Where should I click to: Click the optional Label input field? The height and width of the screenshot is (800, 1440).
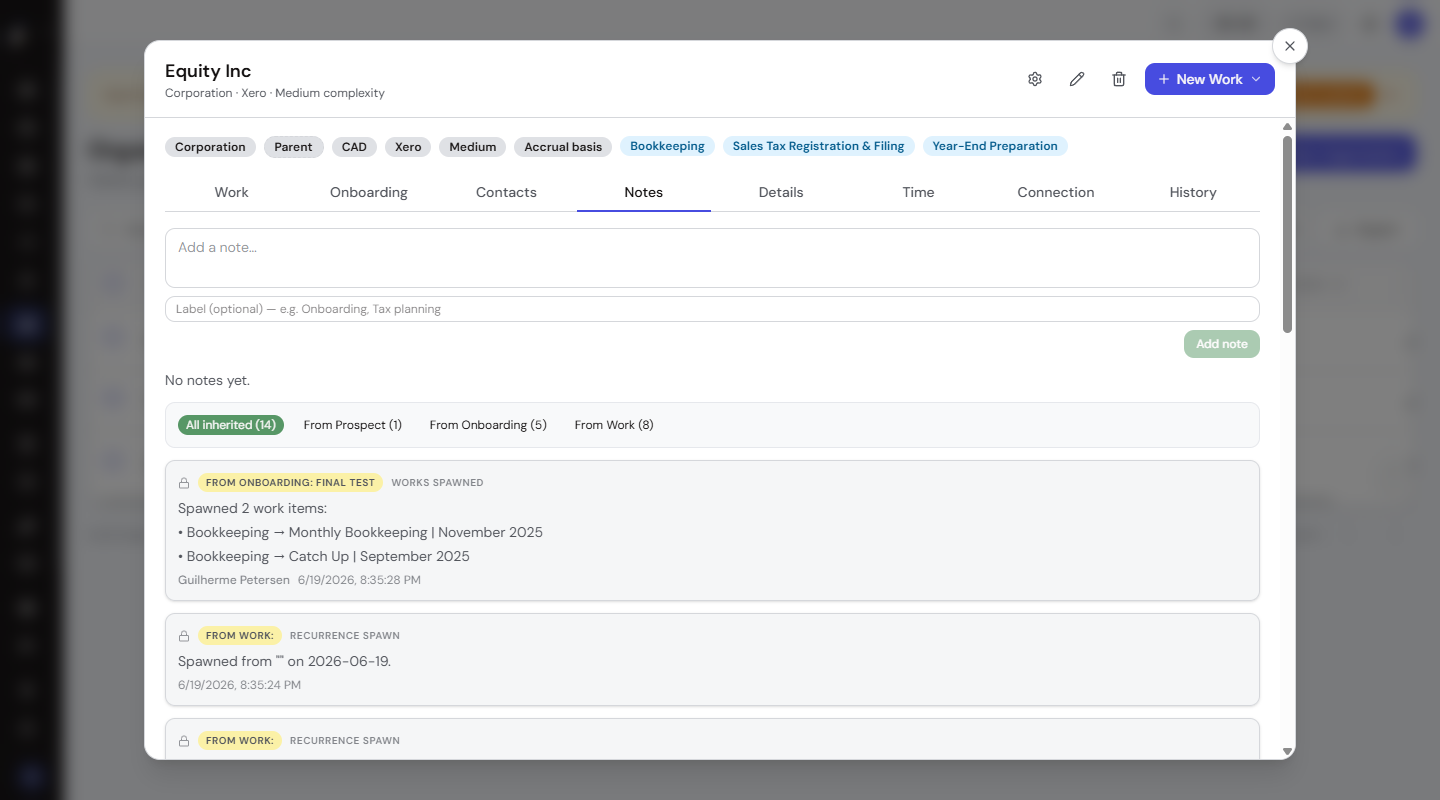(712, 309)
